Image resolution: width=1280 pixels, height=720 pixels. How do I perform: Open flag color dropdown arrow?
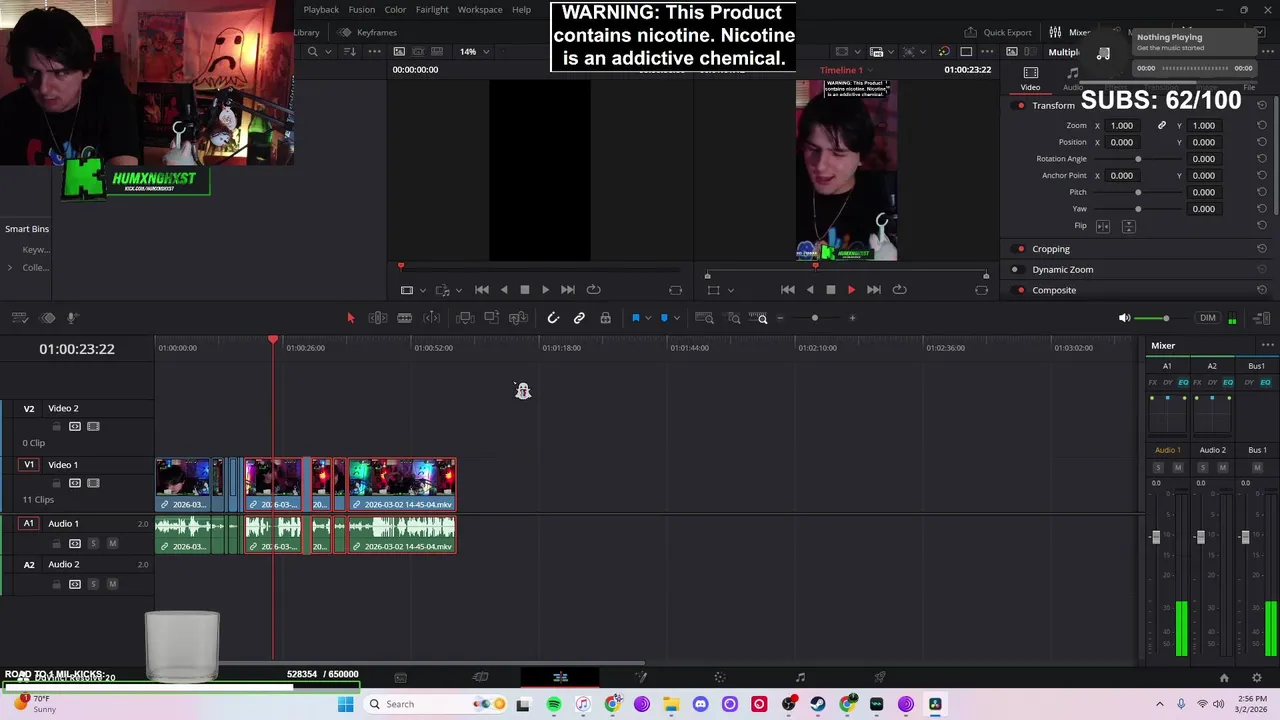pos(648,318)
